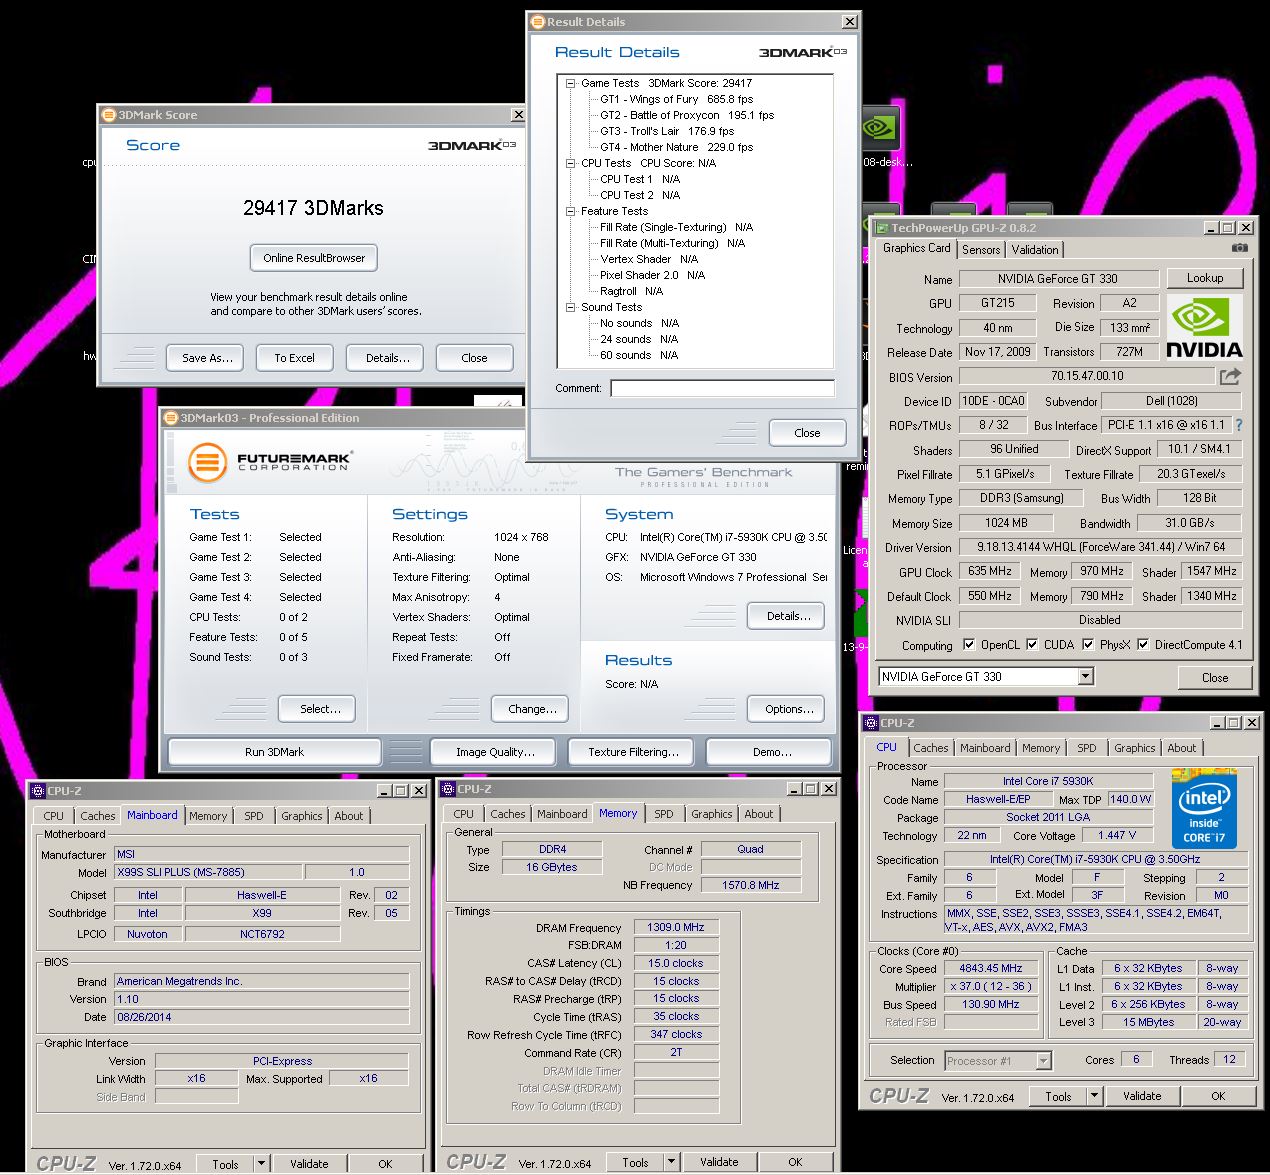Click the To Excel button
1270x1175 pixels.
pos(295,358)
